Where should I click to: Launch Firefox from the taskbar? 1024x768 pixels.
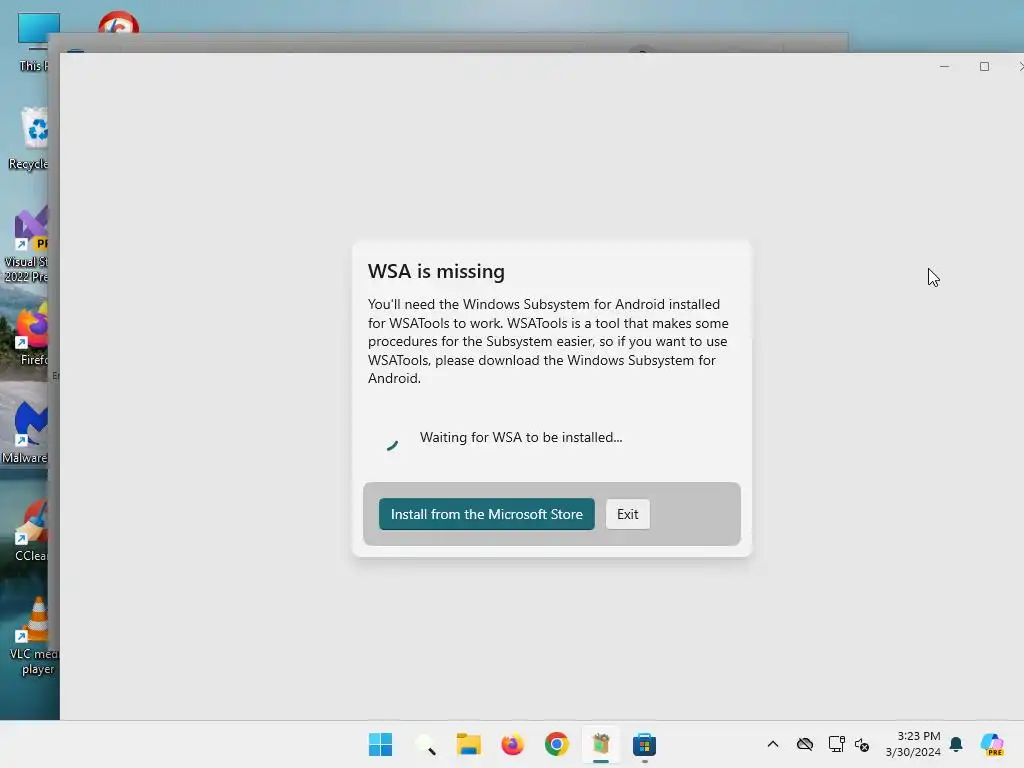click(x=513, y=744)
